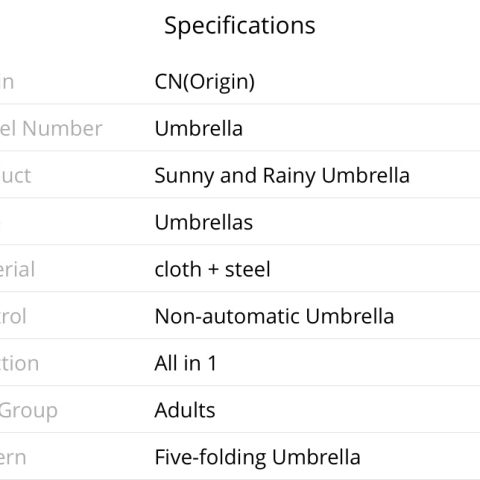This screenshot has height=480, width=480.
Task: Click the cut-off Pattern label
Action: [13, 458]
